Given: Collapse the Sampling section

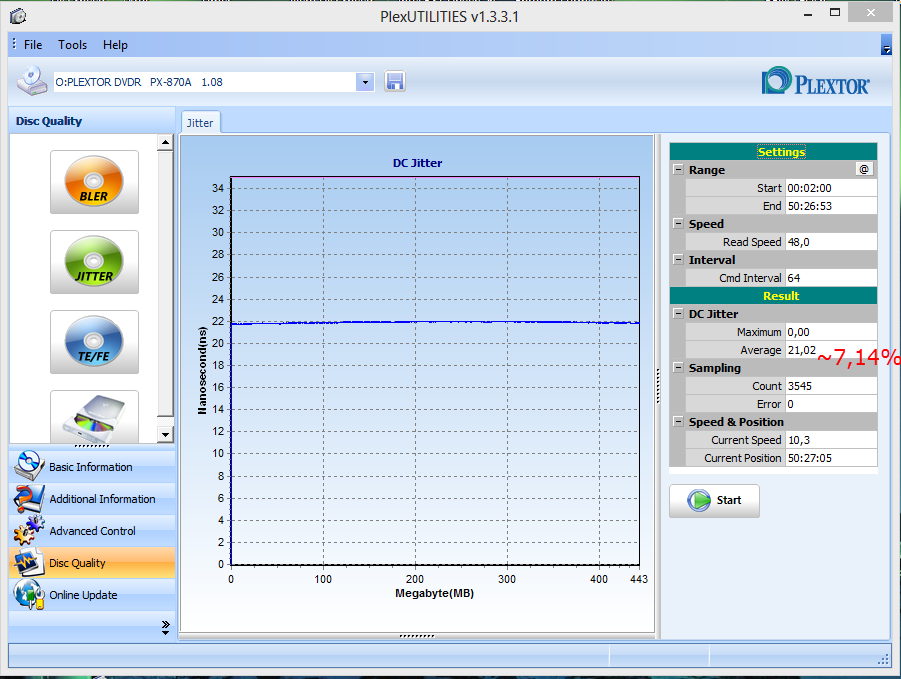Looking at the screenshot, I should coord(679,368).
